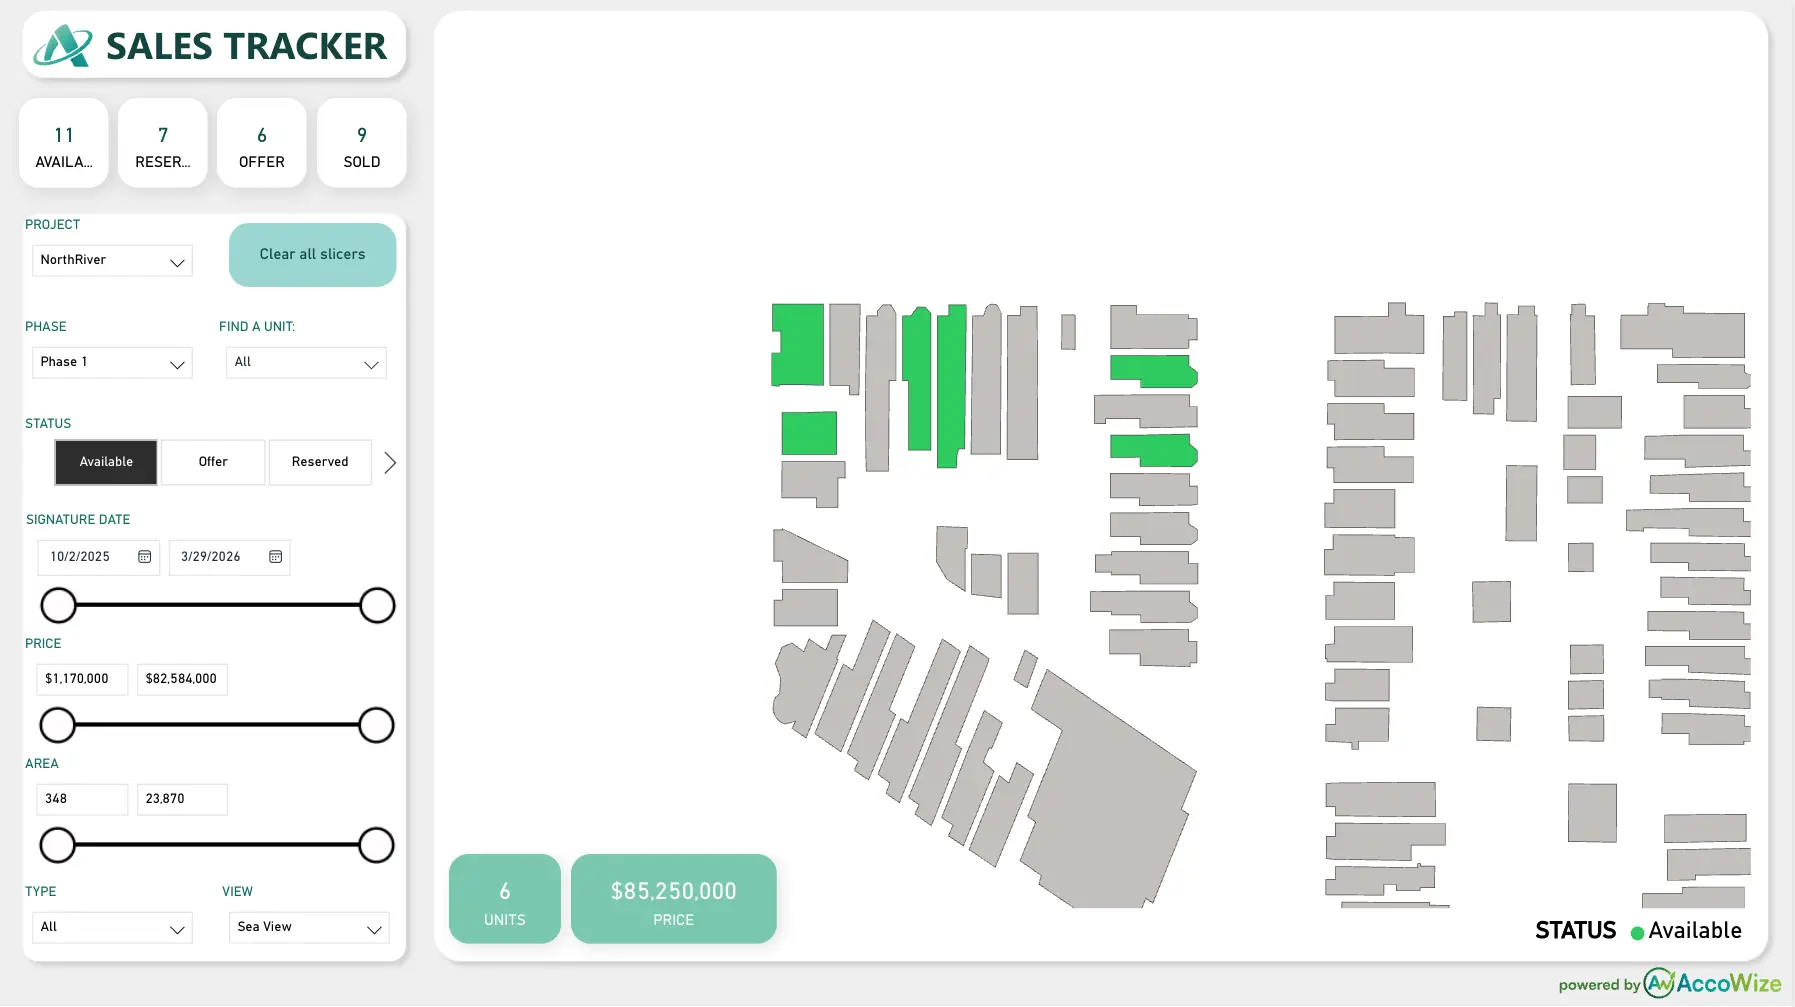Click the AccoWize logo at bottom right

click(1711, 983)
